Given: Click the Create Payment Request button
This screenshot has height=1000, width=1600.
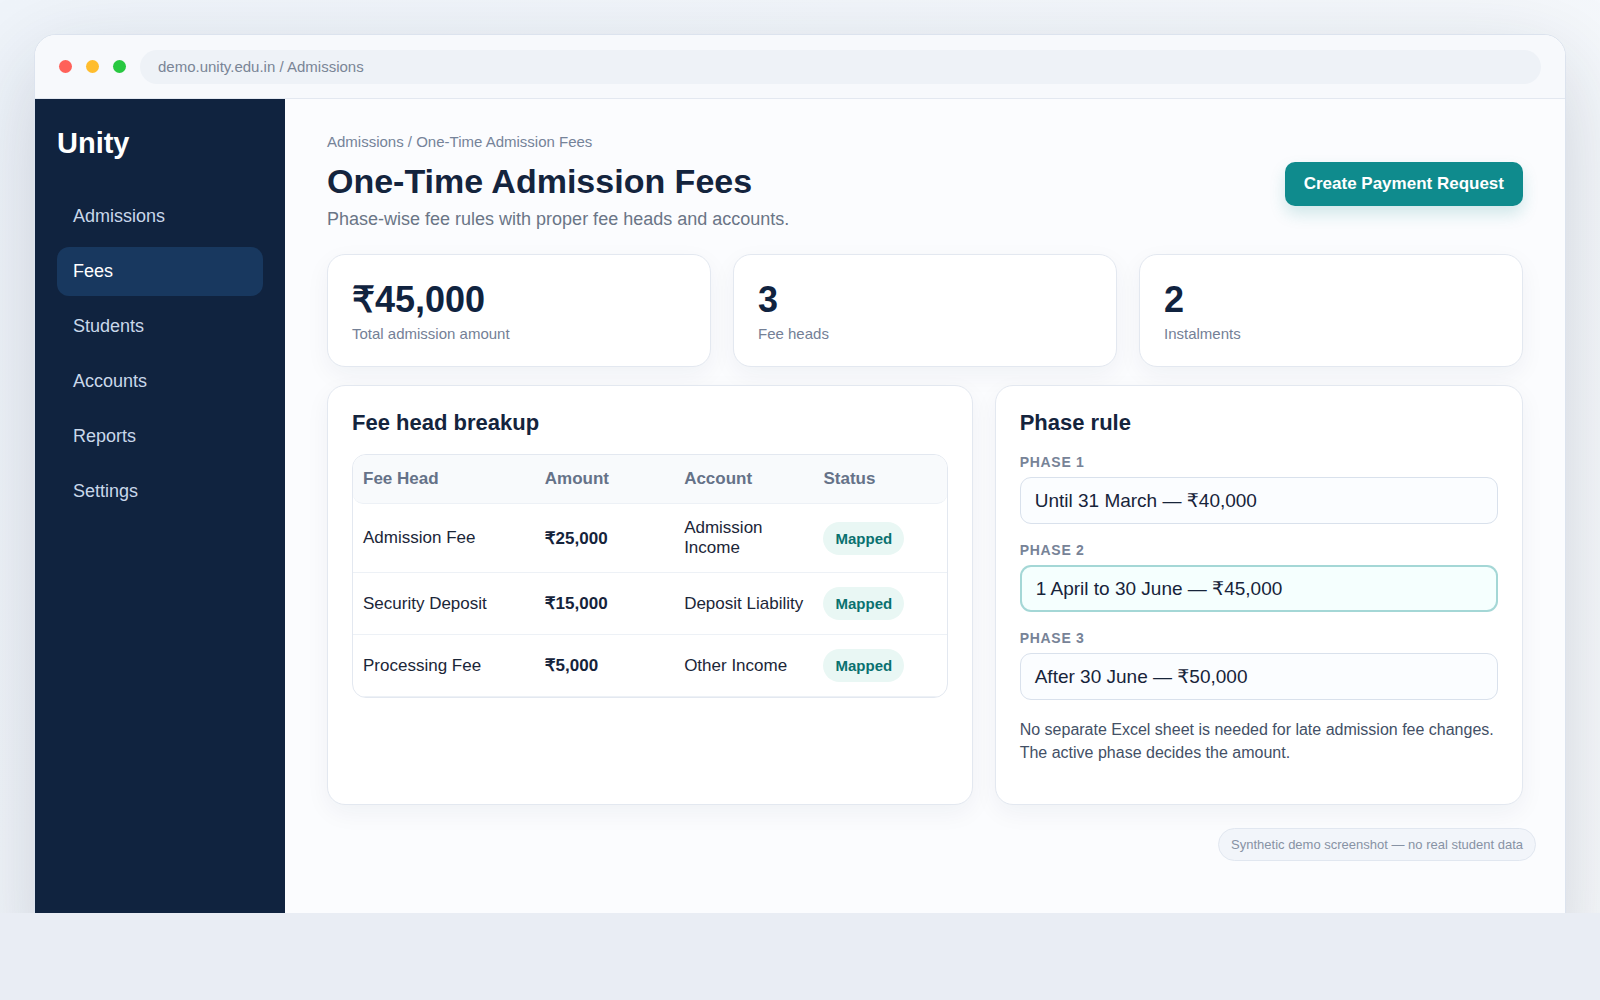Looking at the screenshot, I should (x=1403, y=184).
